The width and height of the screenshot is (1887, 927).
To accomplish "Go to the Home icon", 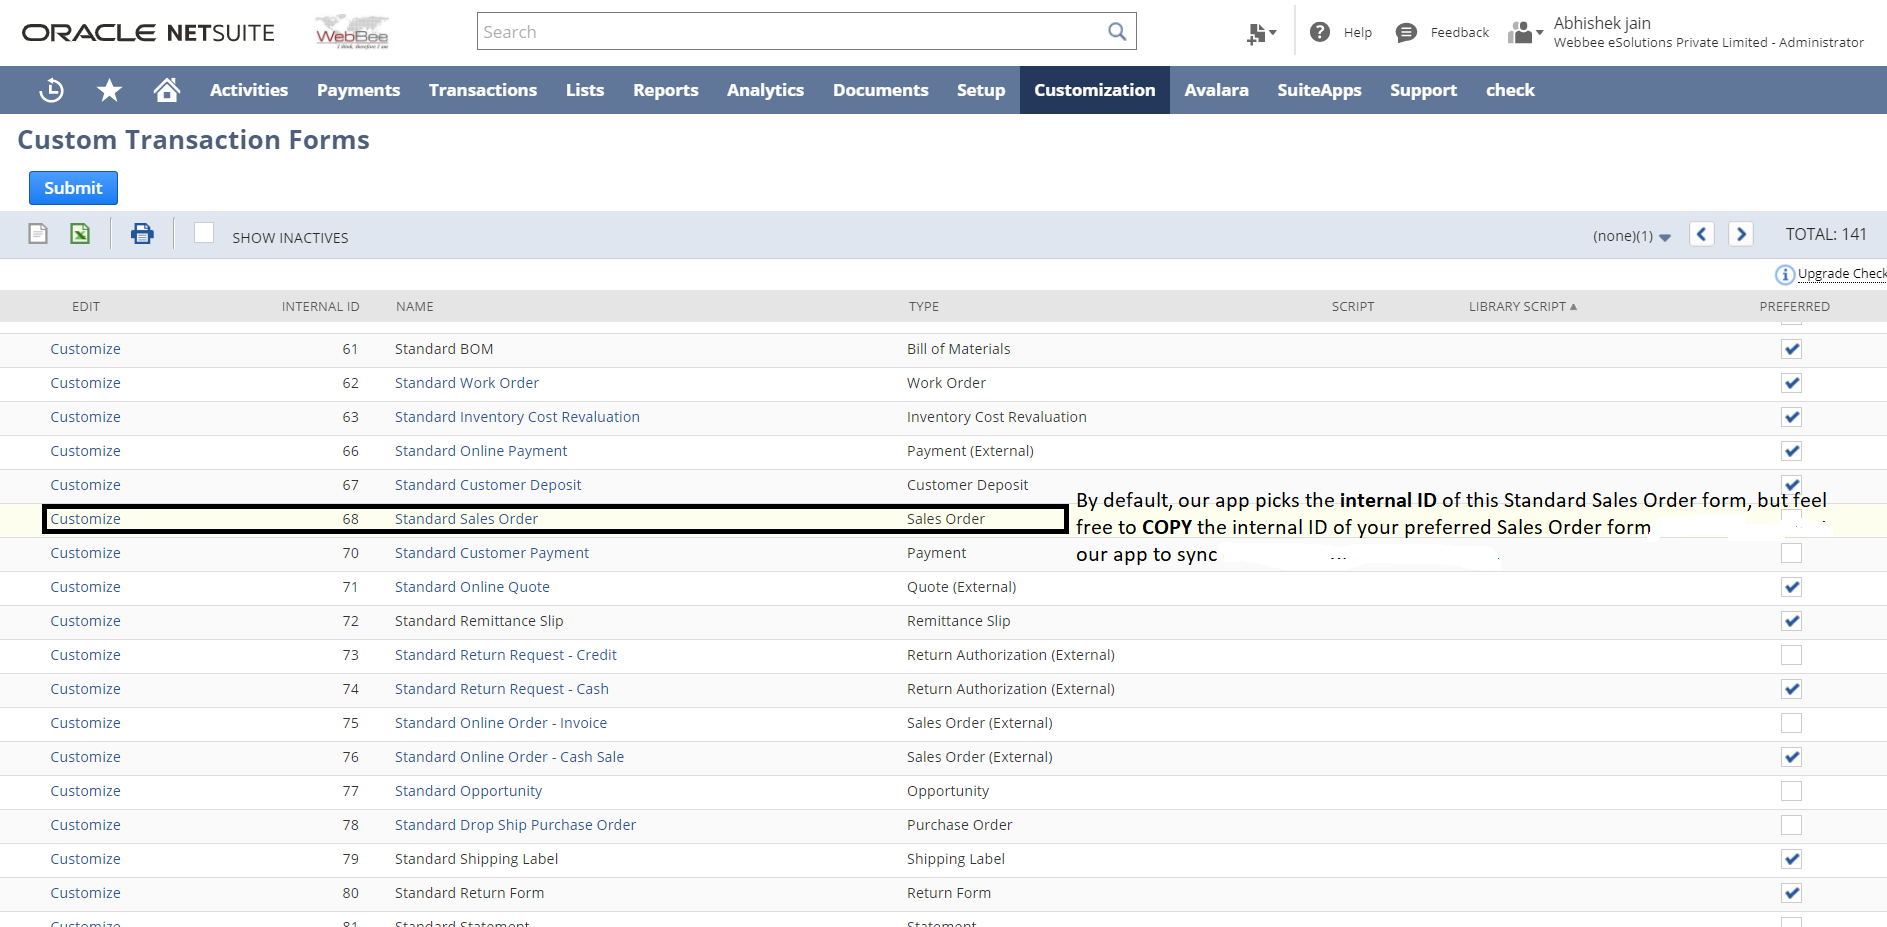I will [x=167, y=90].
